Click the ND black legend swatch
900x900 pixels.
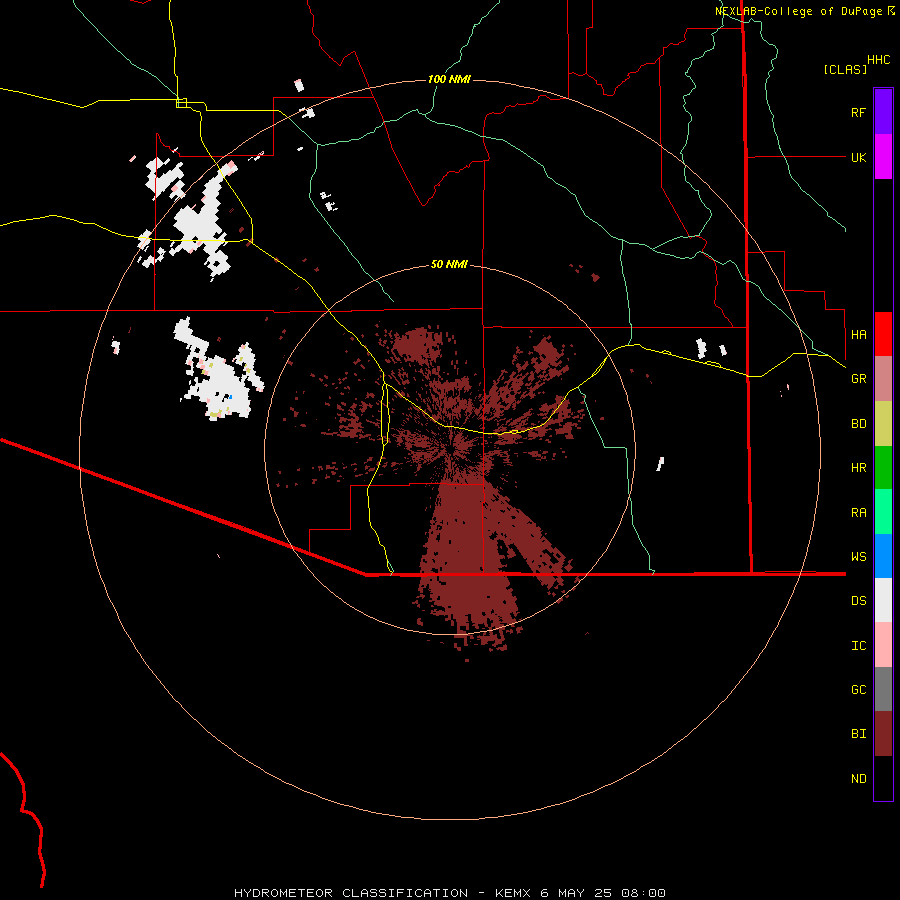(x=883, y=778)
